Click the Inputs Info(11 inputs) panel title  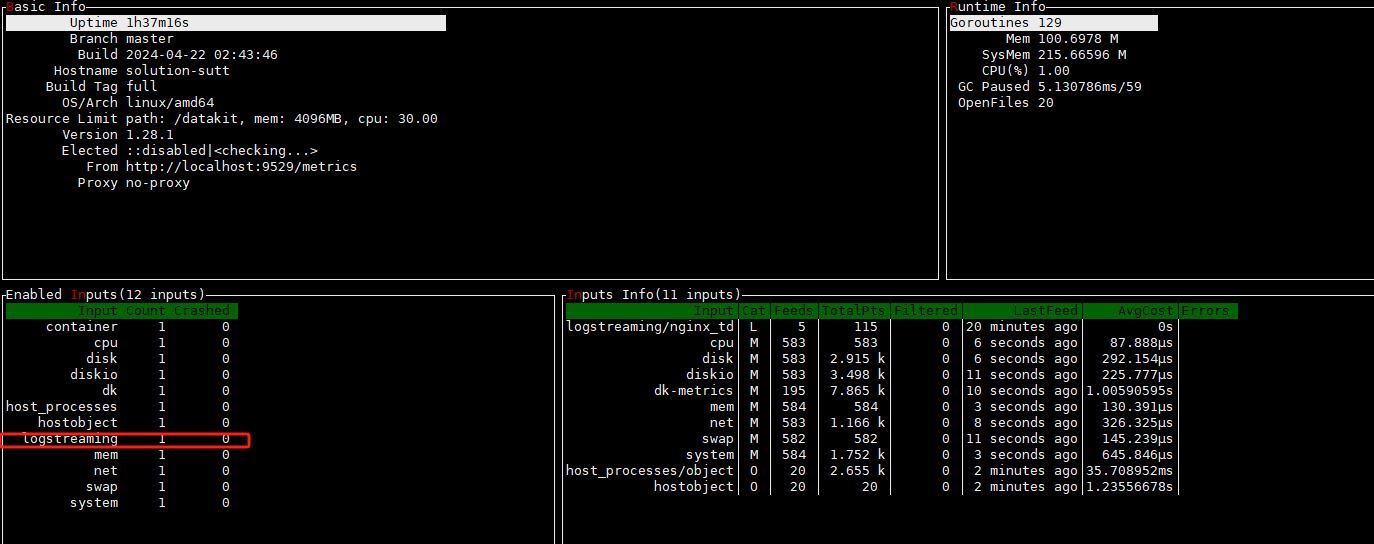(654, 295)
